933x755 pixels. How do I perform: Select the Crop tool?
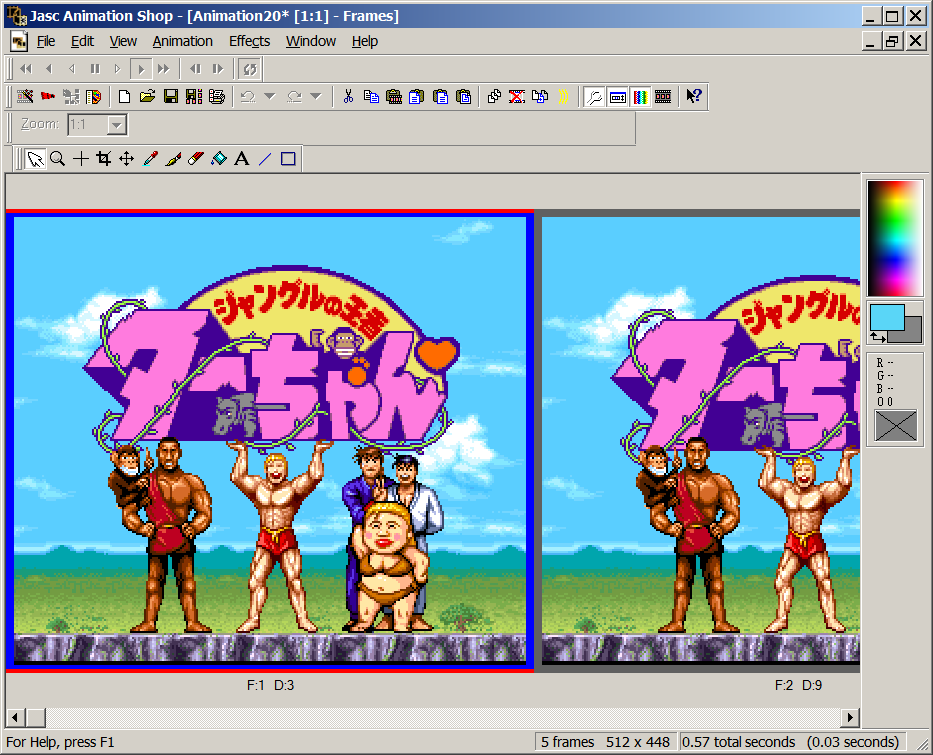(x=104, y=159)
